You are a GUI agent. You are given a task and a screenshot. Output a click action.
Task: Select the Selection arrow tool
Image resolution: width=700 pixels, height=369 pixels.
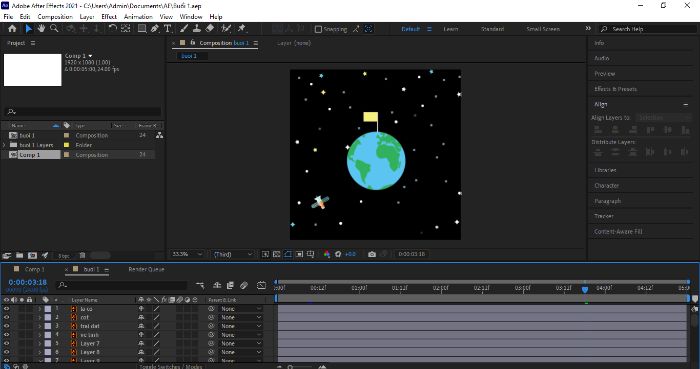pyautogui.click(x=29, y=29)
